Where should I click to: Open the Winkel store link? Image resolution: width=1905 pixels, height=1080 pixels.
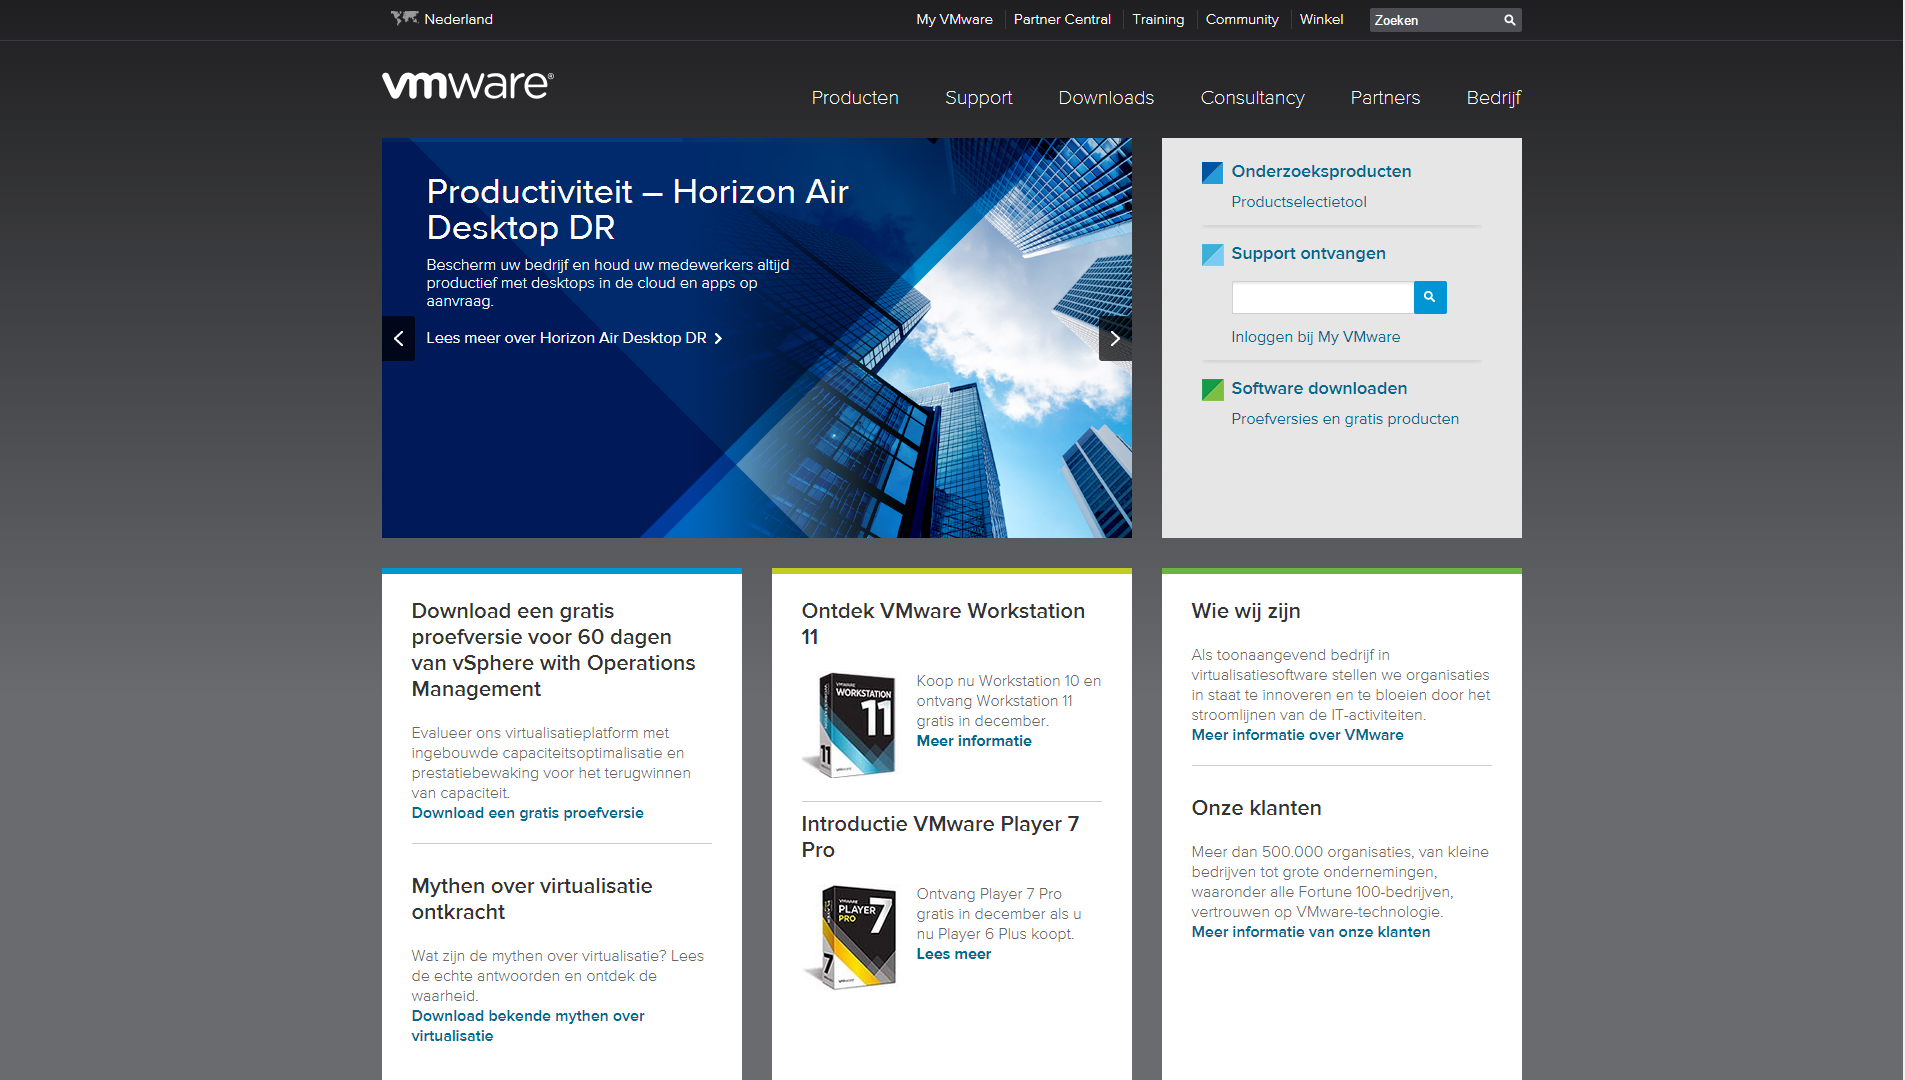click(1321, 19)
